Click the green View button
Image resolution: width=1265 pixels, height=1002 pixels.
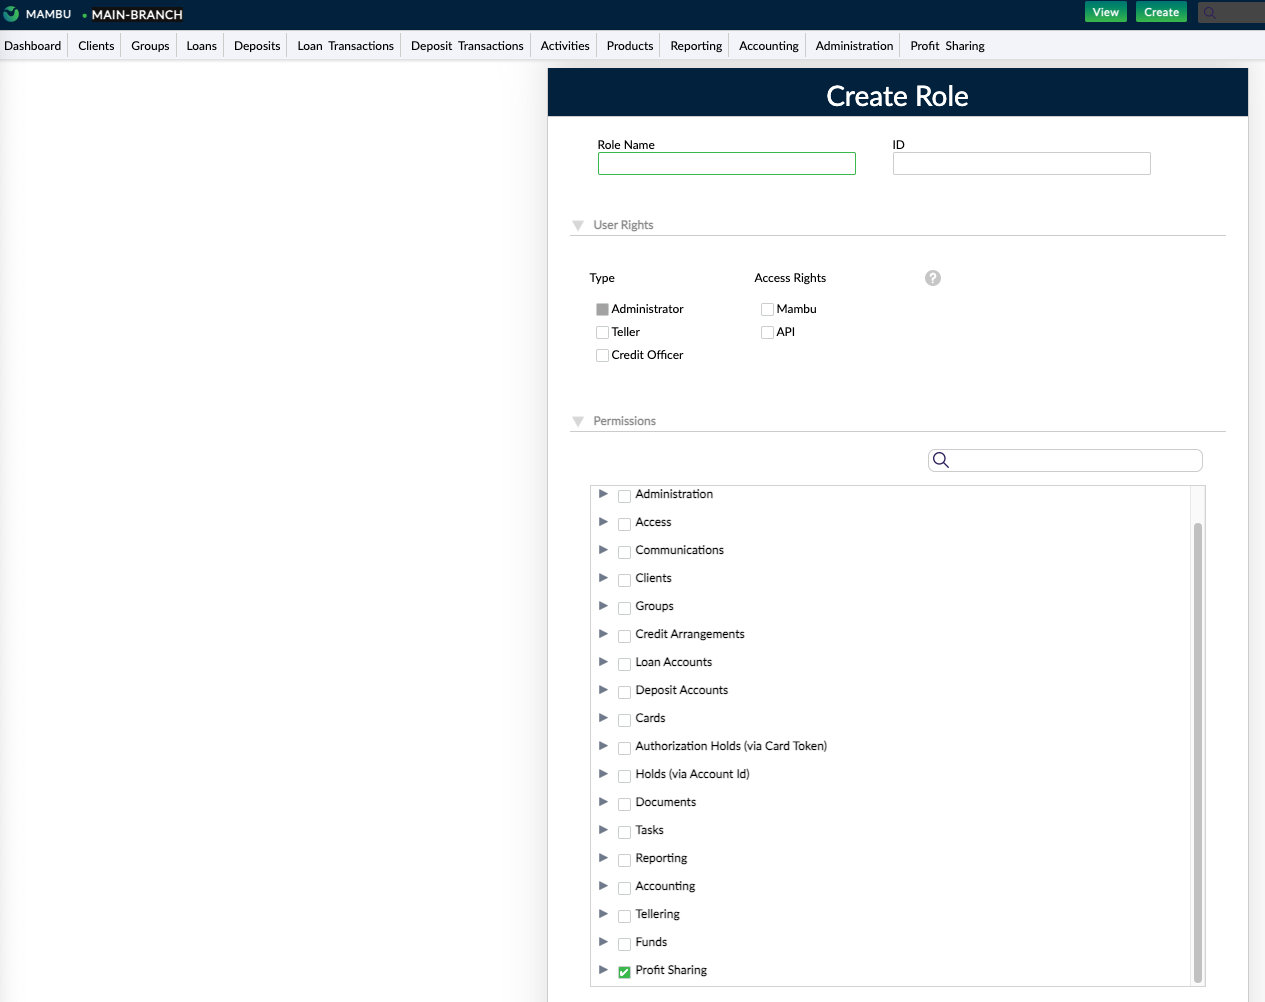[x=1105, y=11]
